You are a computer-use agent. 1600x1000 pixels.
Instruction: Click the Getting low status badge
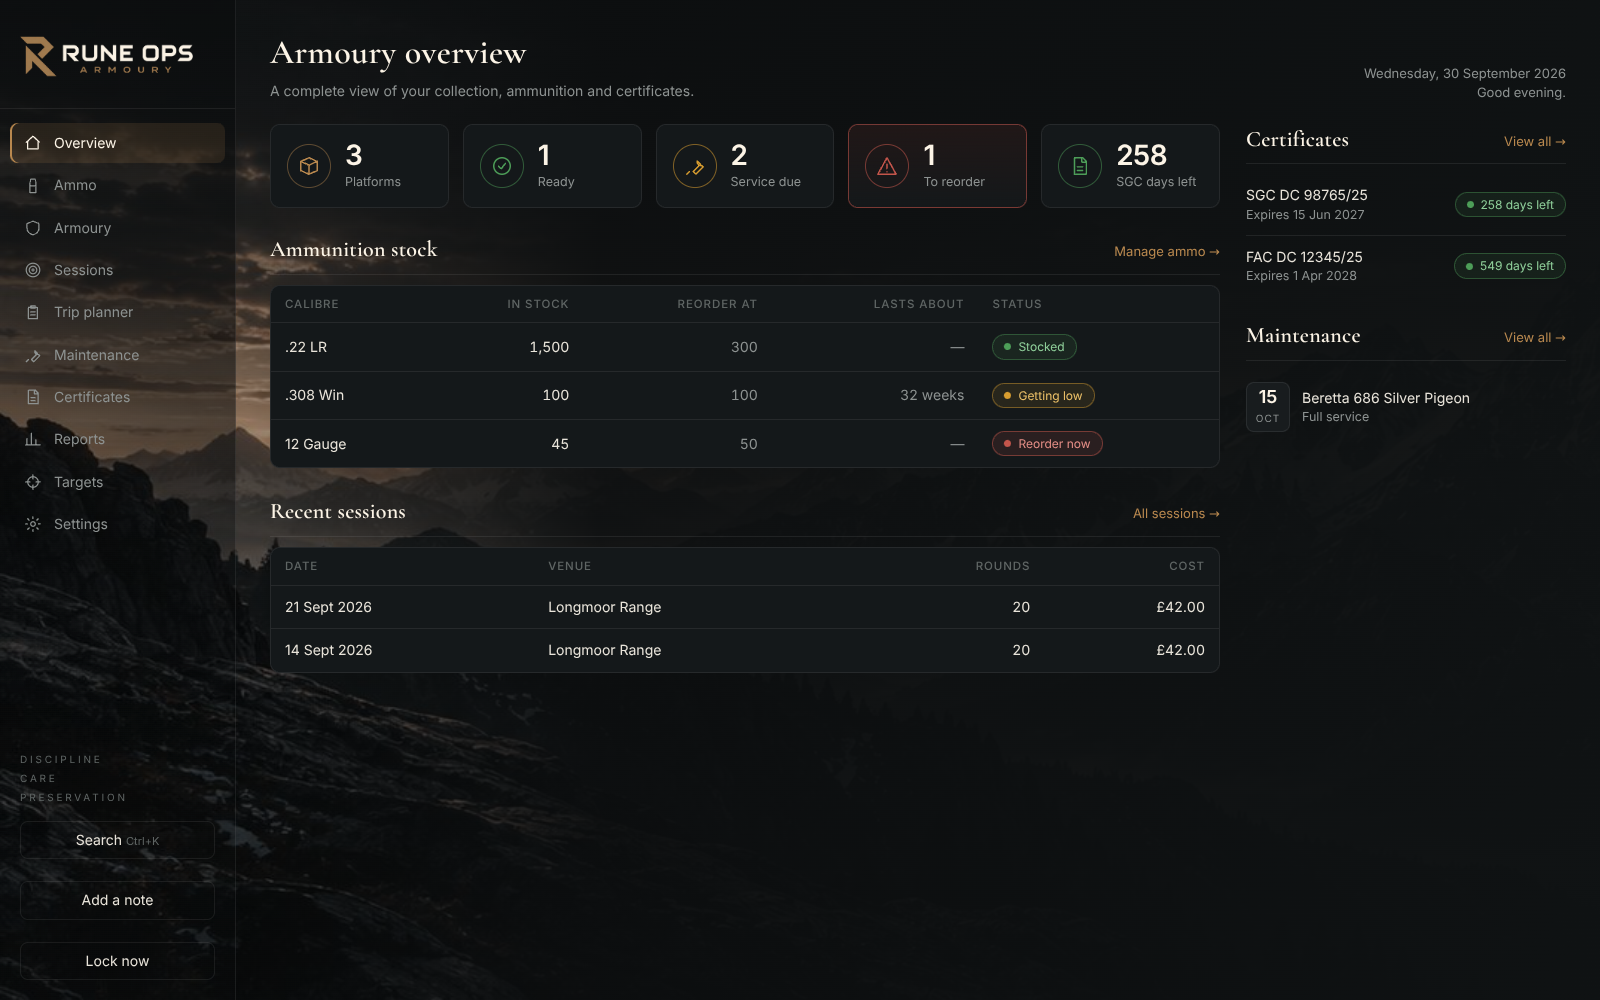tap(1043, 396)
